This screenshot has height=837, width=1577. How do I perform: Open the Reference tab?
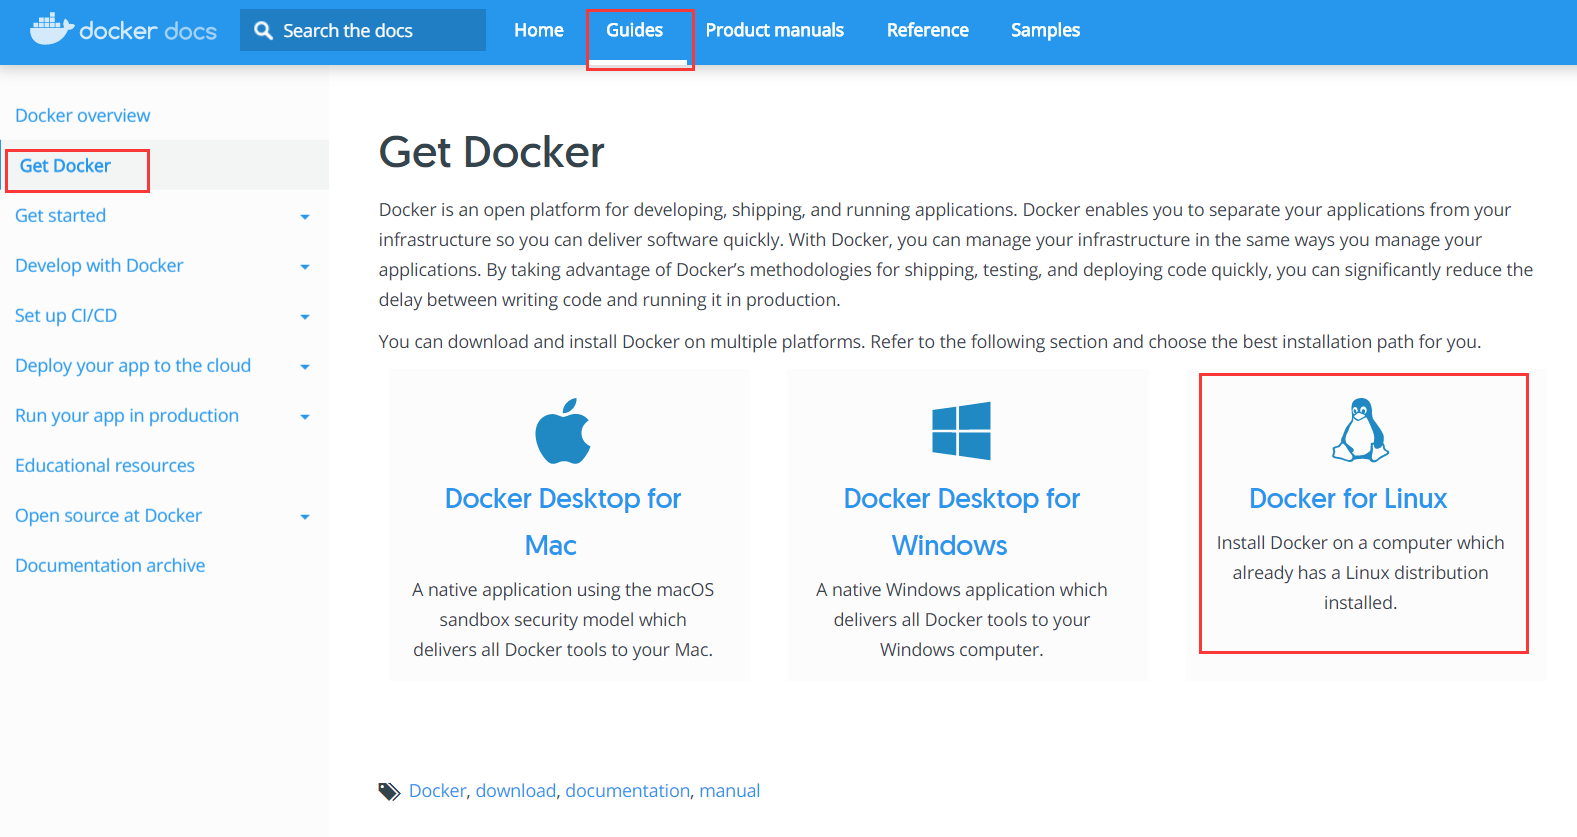[928, 30]
